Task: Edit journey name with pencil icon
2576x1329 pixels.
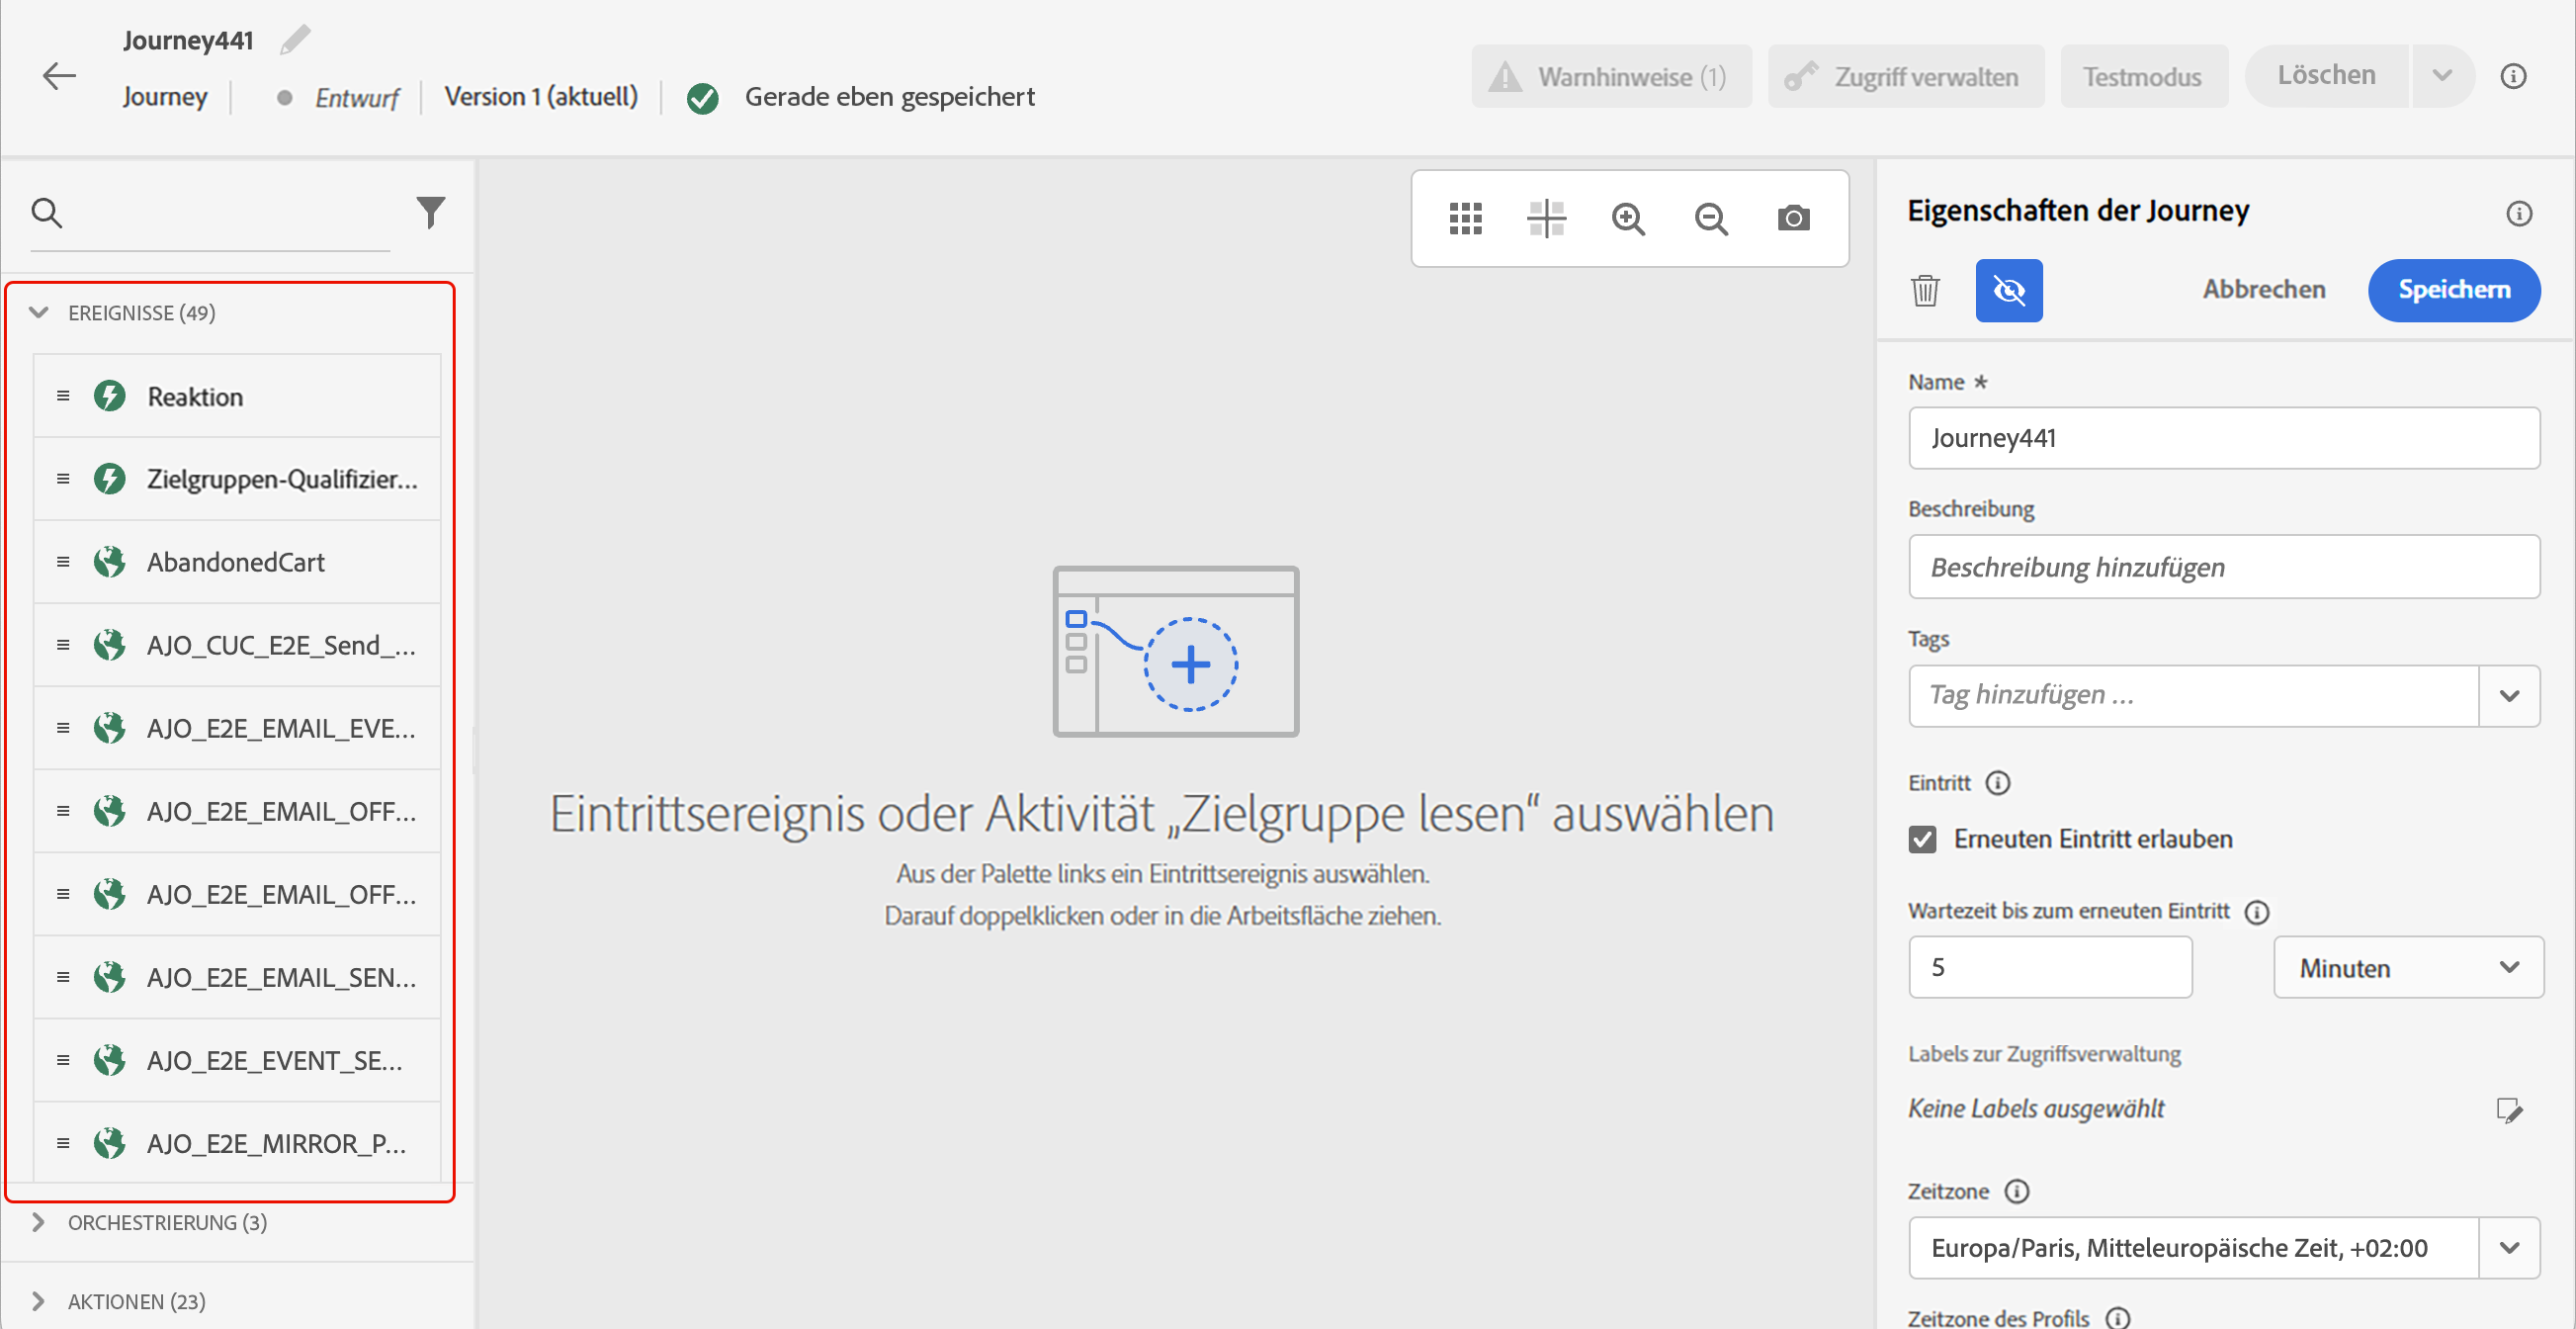Action: pos(295,40)
